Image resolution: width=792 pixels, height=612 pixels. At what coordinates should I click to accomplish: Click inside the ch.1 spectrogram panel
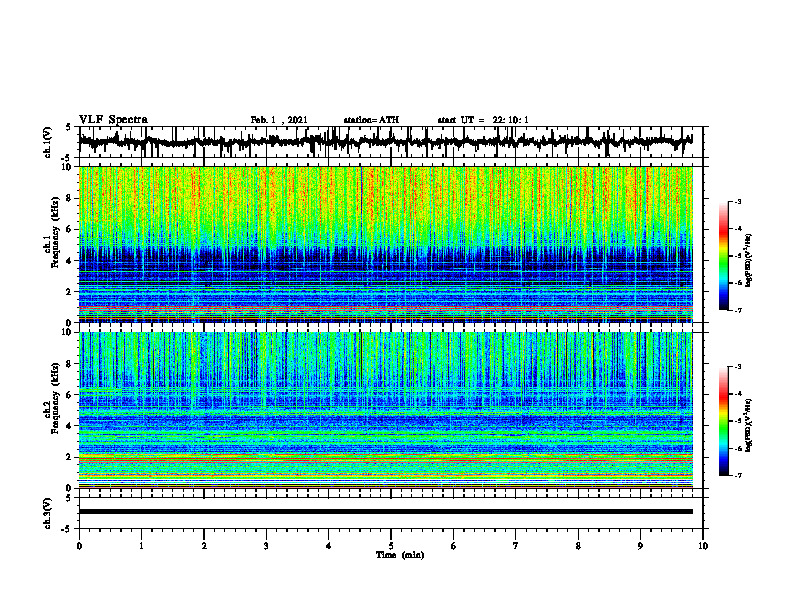385,244
